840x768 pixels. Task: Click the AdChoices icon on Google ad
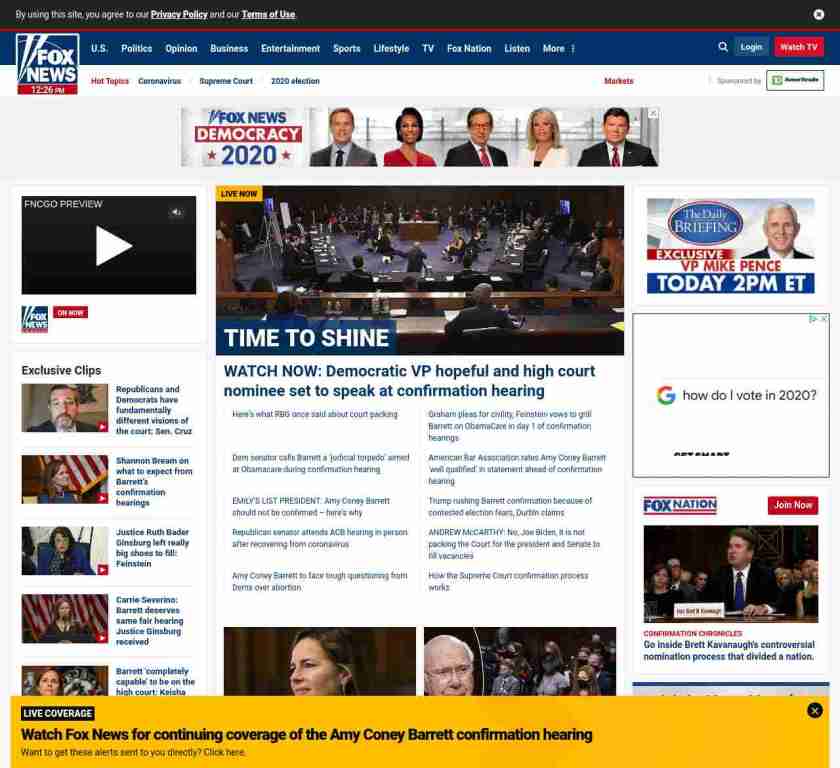[813, 319]
